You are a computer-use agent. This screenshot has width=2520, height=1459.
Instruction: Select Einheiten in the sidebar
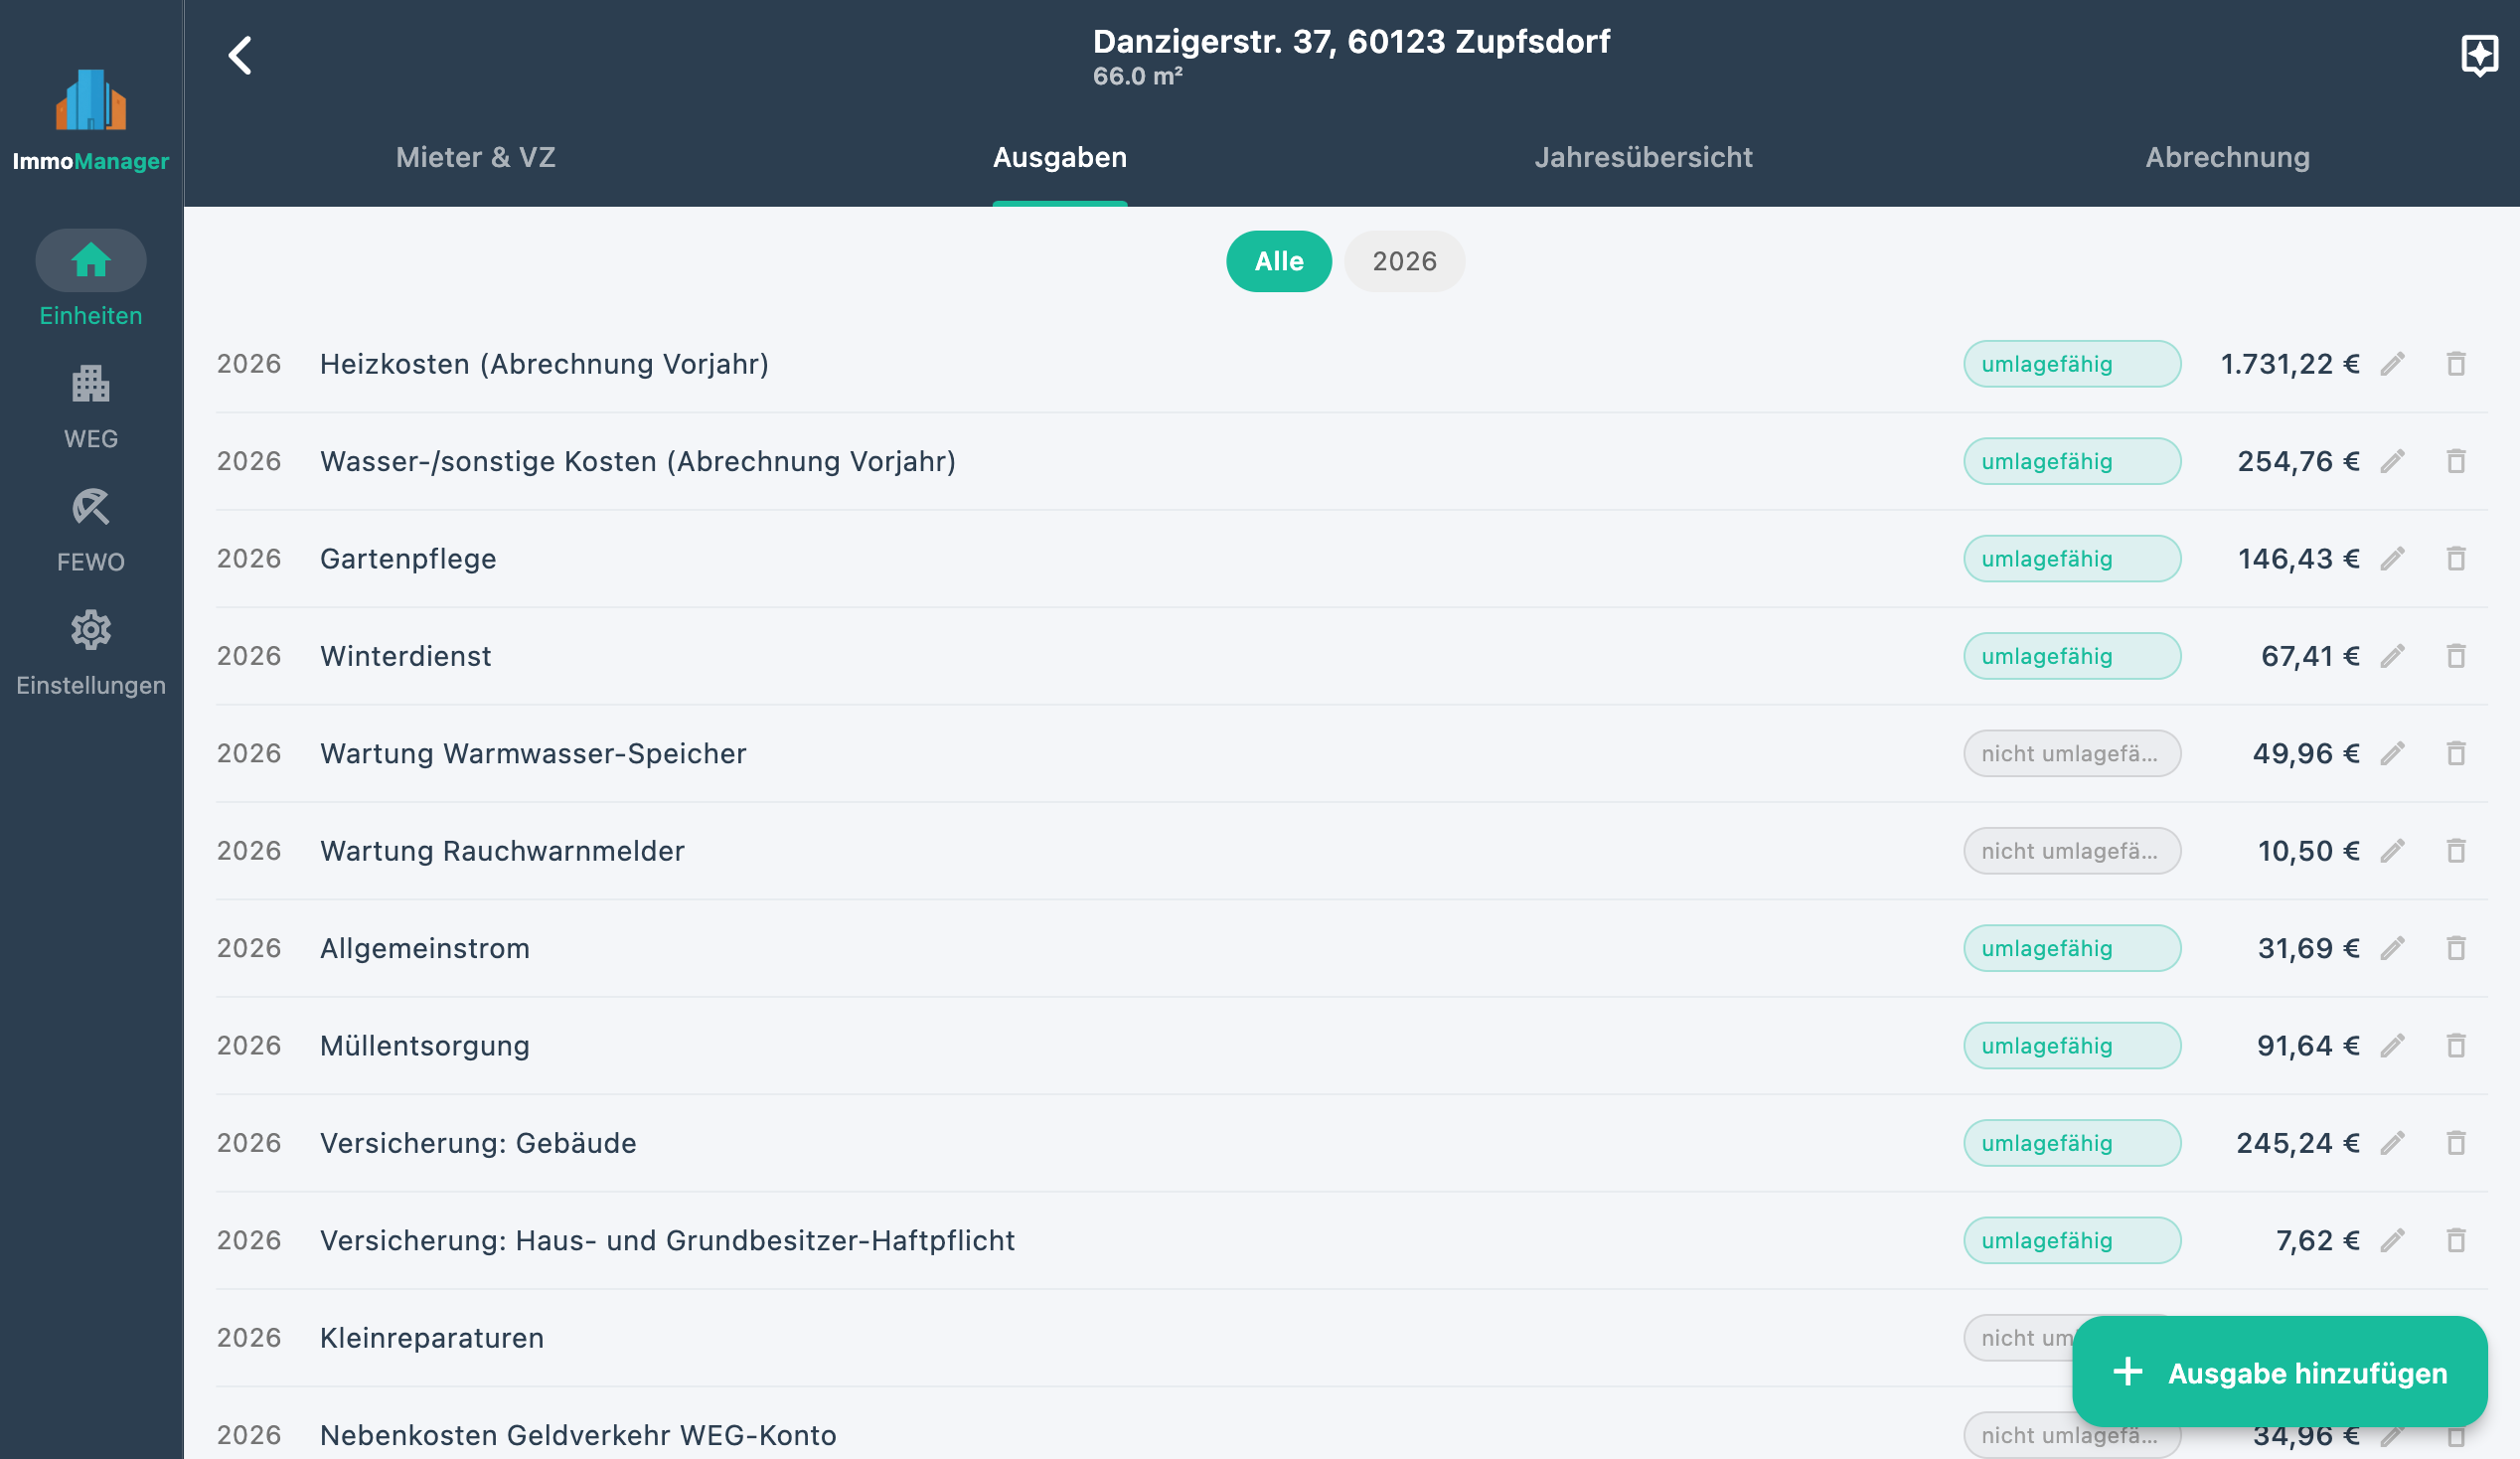point(91,279)
